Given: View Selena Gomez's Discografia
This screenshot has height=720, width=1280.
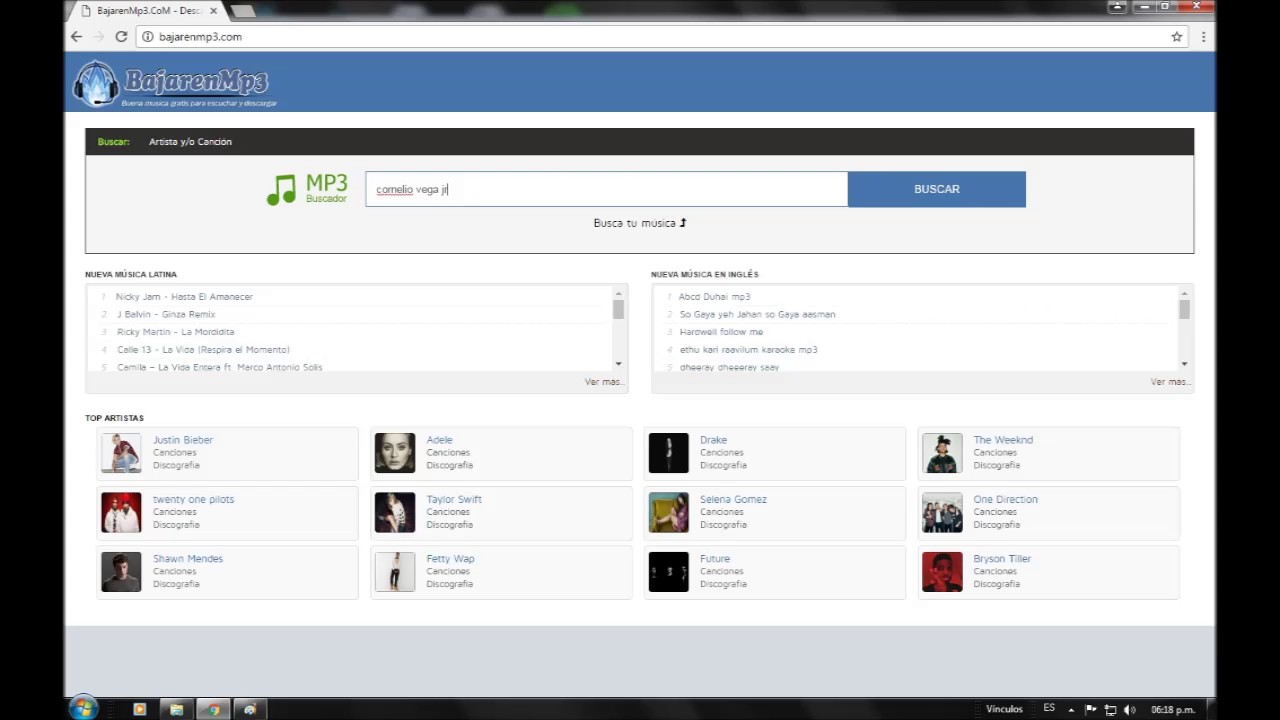Looking at the screenshot, I should (x=723, y=525).
